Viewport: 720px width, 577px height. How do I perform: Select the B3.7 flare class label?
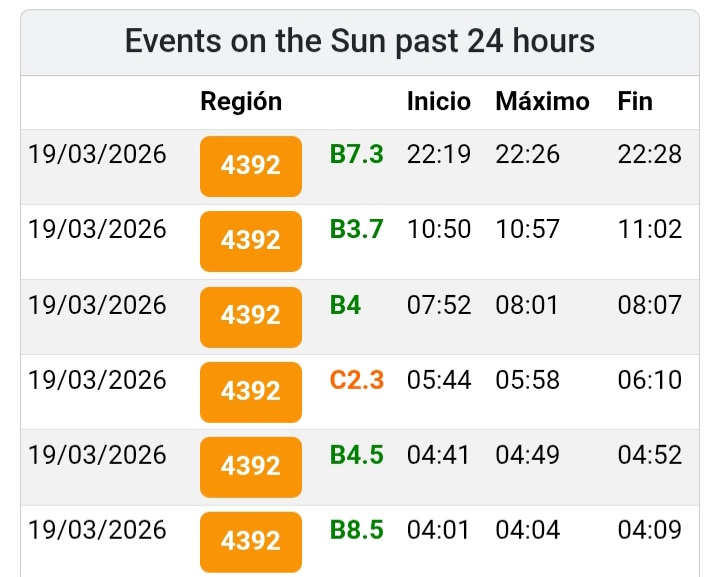[356, 229]
